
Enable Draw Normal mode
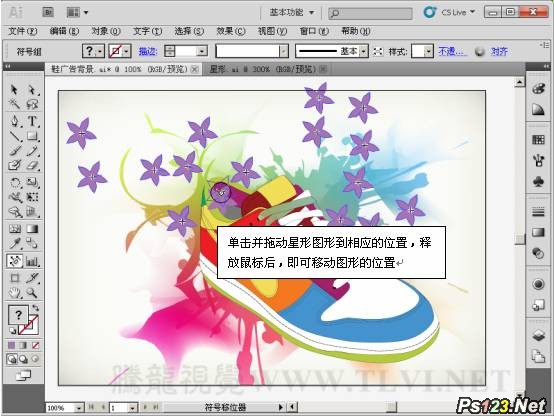click(12, 359)
